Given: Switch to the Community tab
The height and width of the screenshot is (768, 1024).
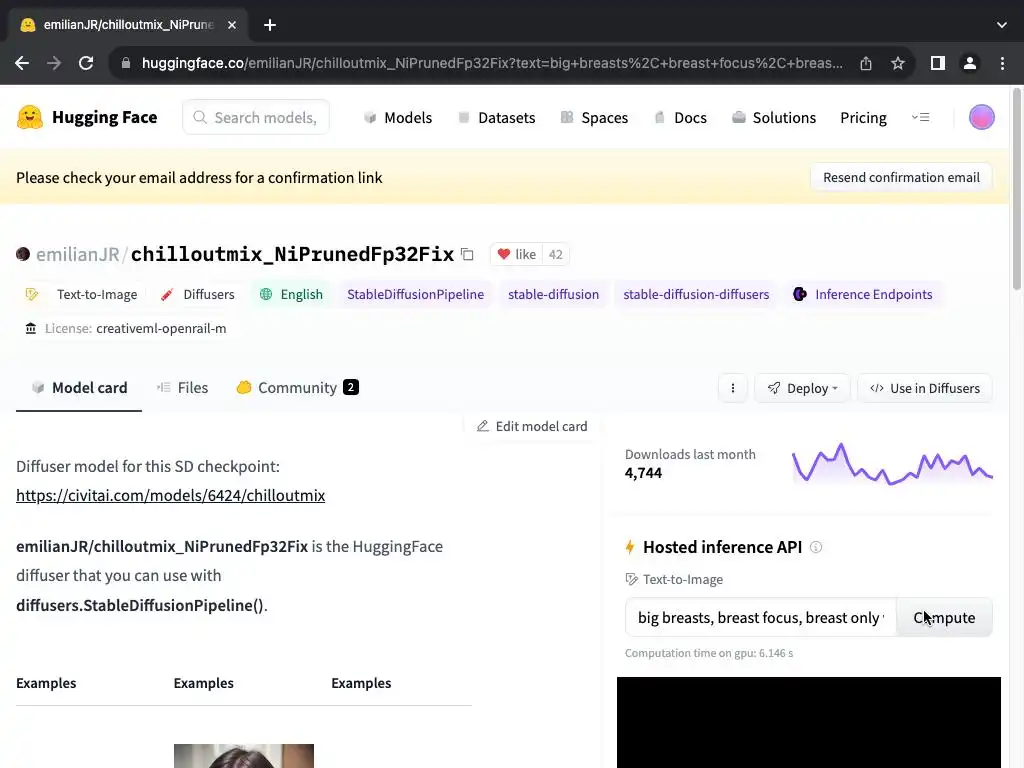Looking at the screenshot, I should click(x=297, y=388).
